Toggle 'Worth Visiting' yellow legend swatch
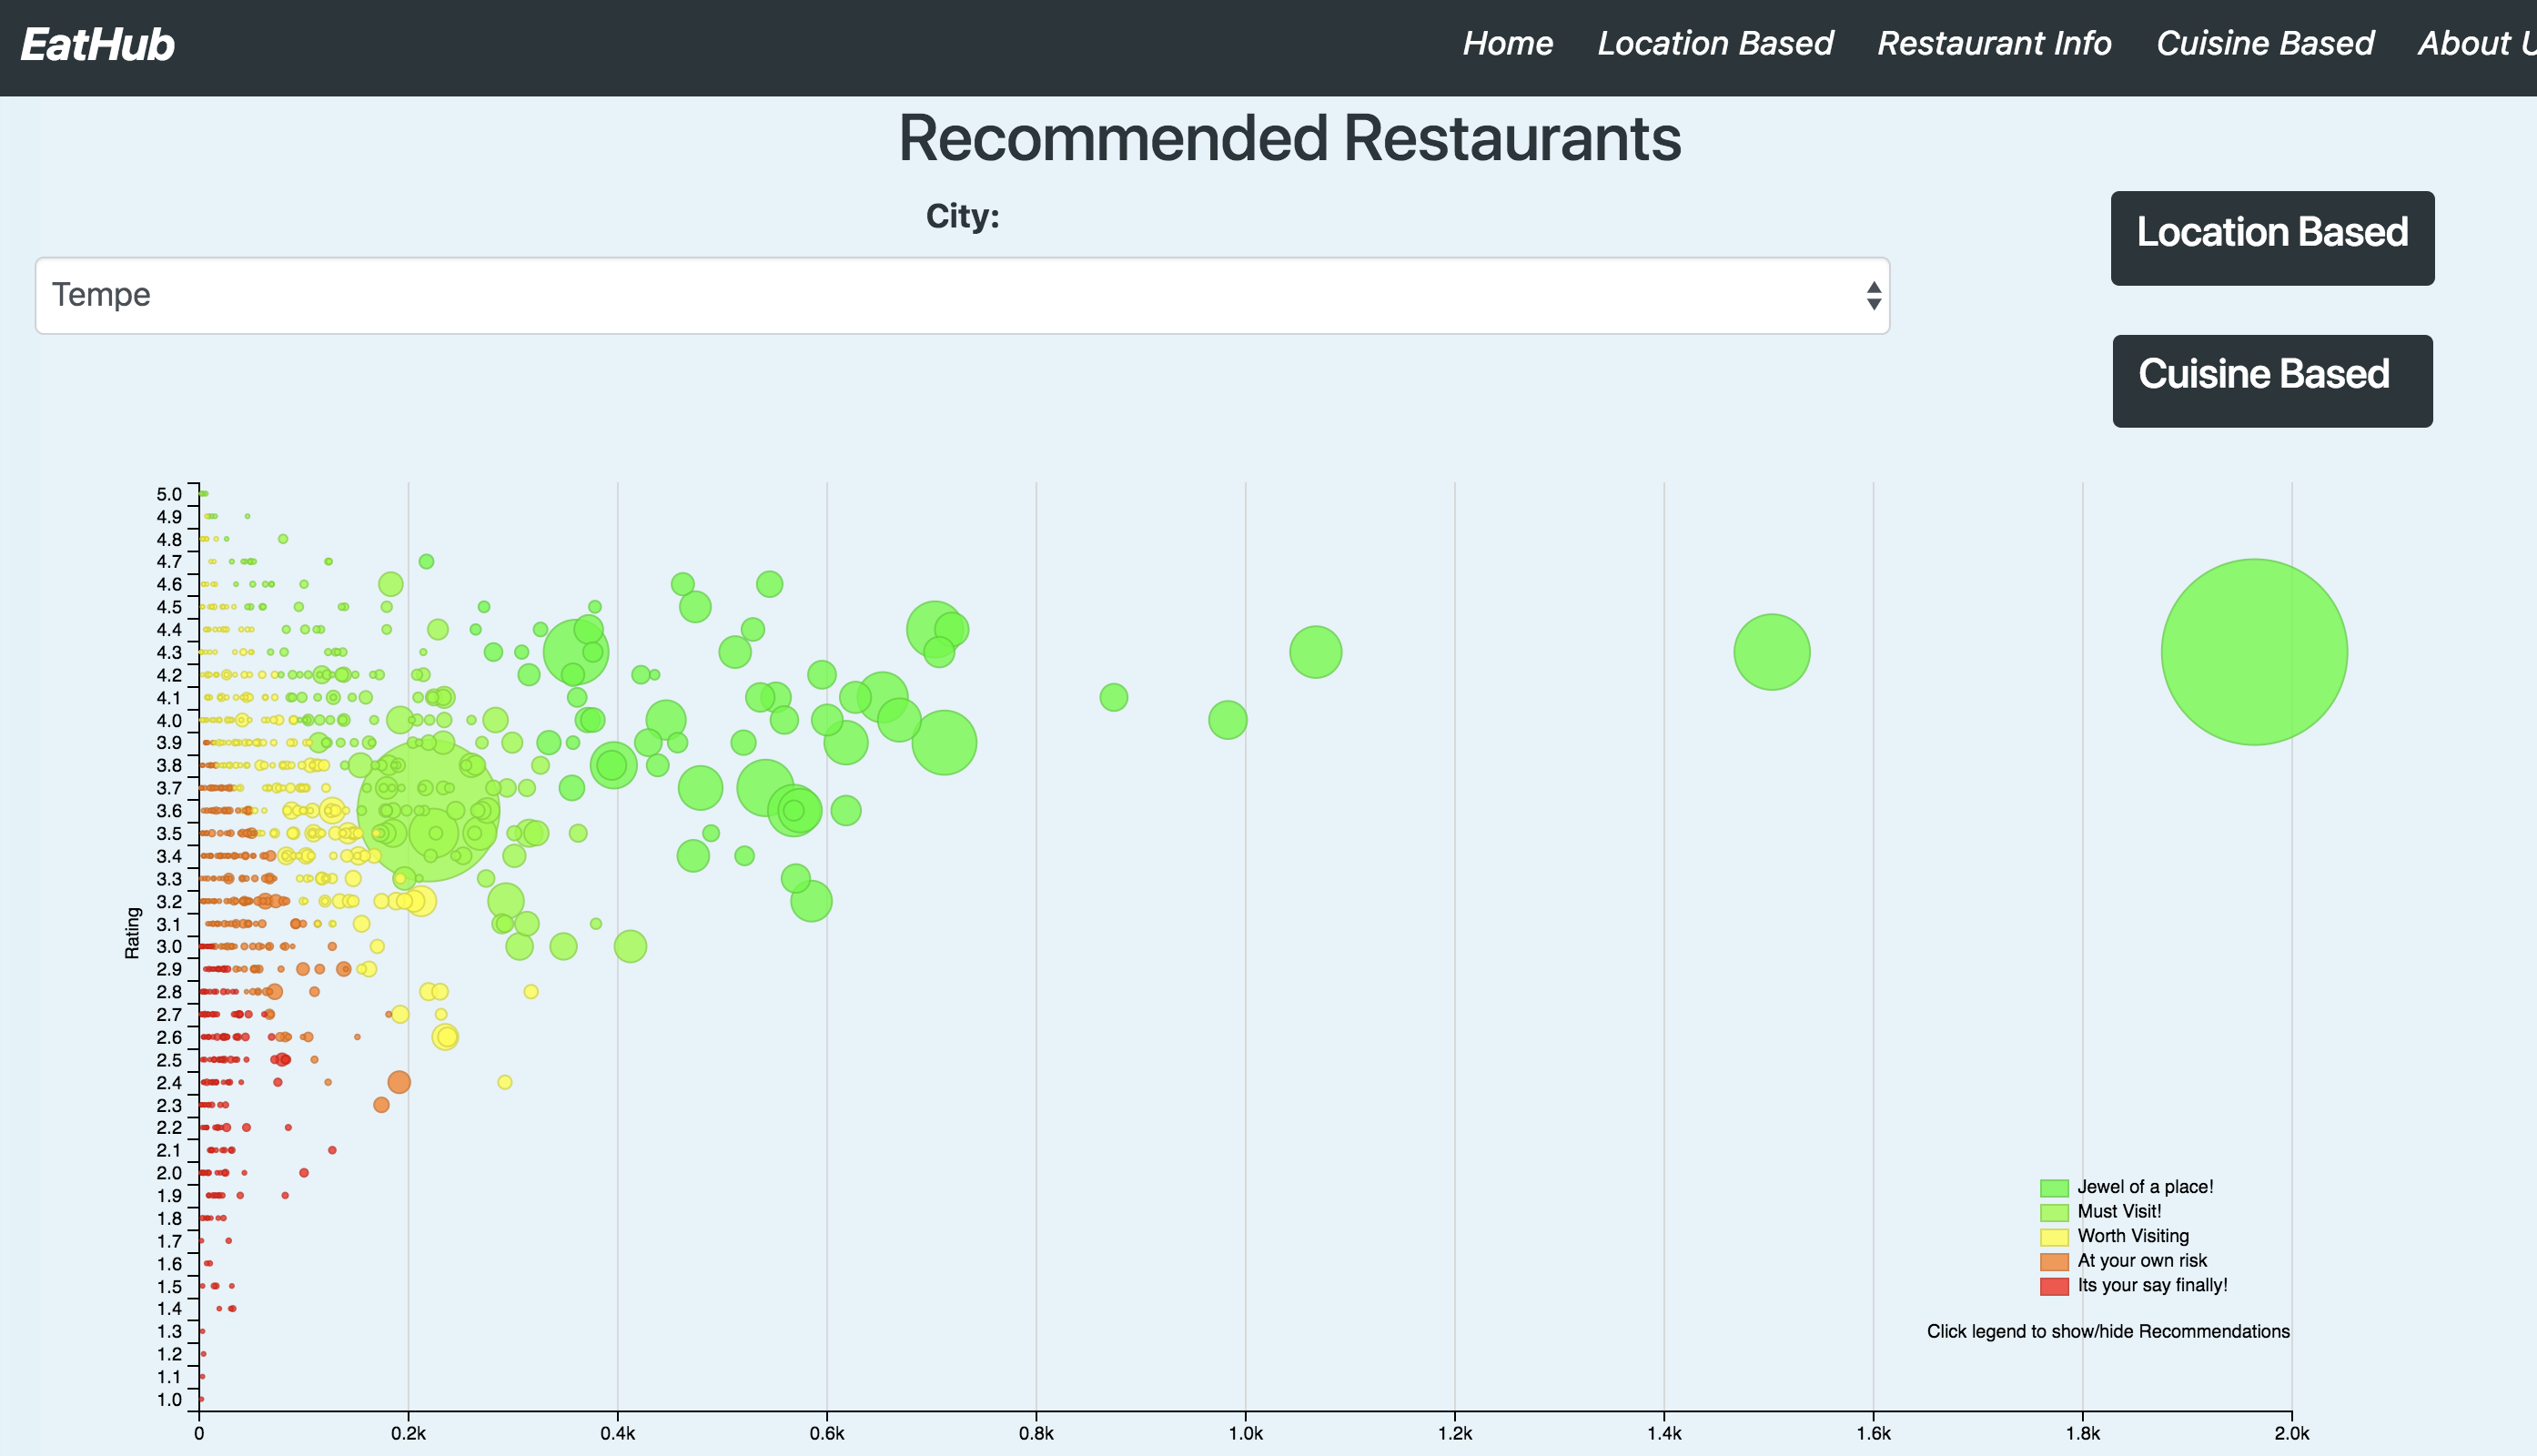The width and height of the screenshot is (2537, 1456). pyautogui.click(x=2053, y=1237)
